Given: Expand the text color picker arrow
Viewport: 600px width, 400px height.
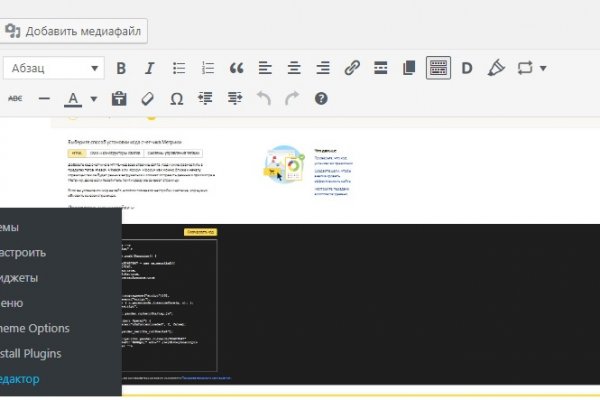Looking at the screenshot, I should [94, 98].
